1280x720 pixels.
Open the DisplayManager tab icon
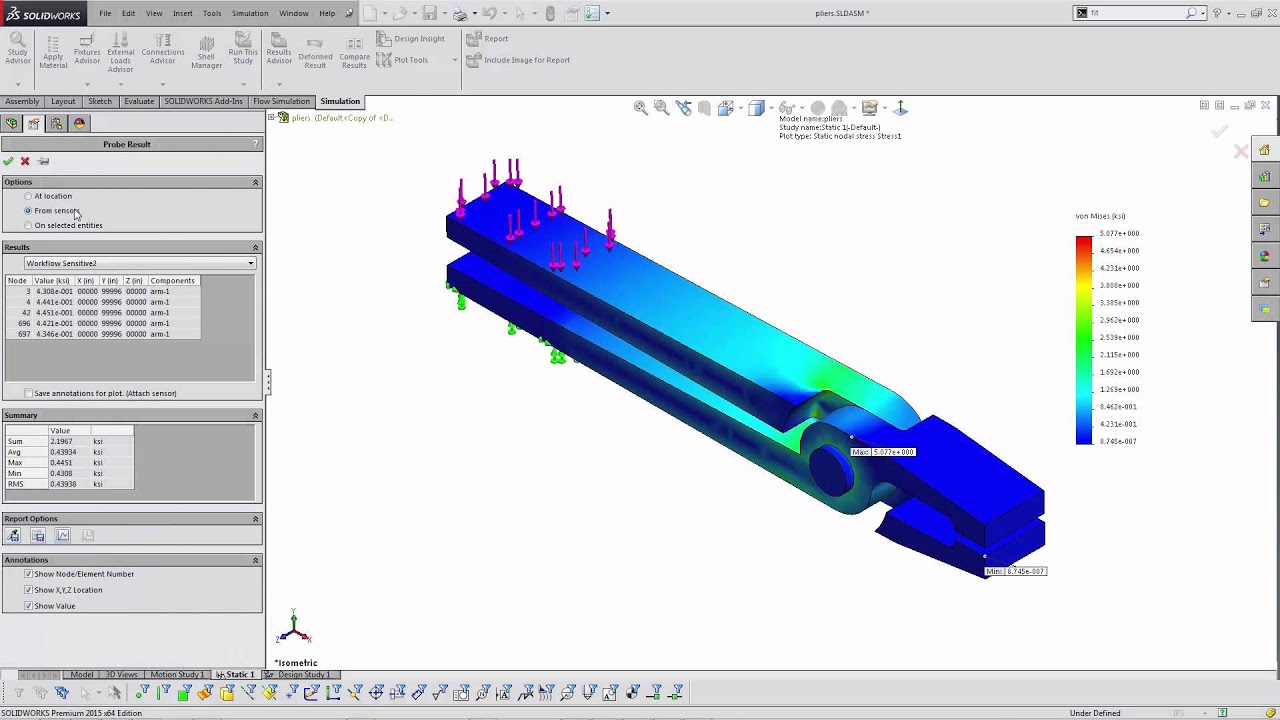coord(79,124)
